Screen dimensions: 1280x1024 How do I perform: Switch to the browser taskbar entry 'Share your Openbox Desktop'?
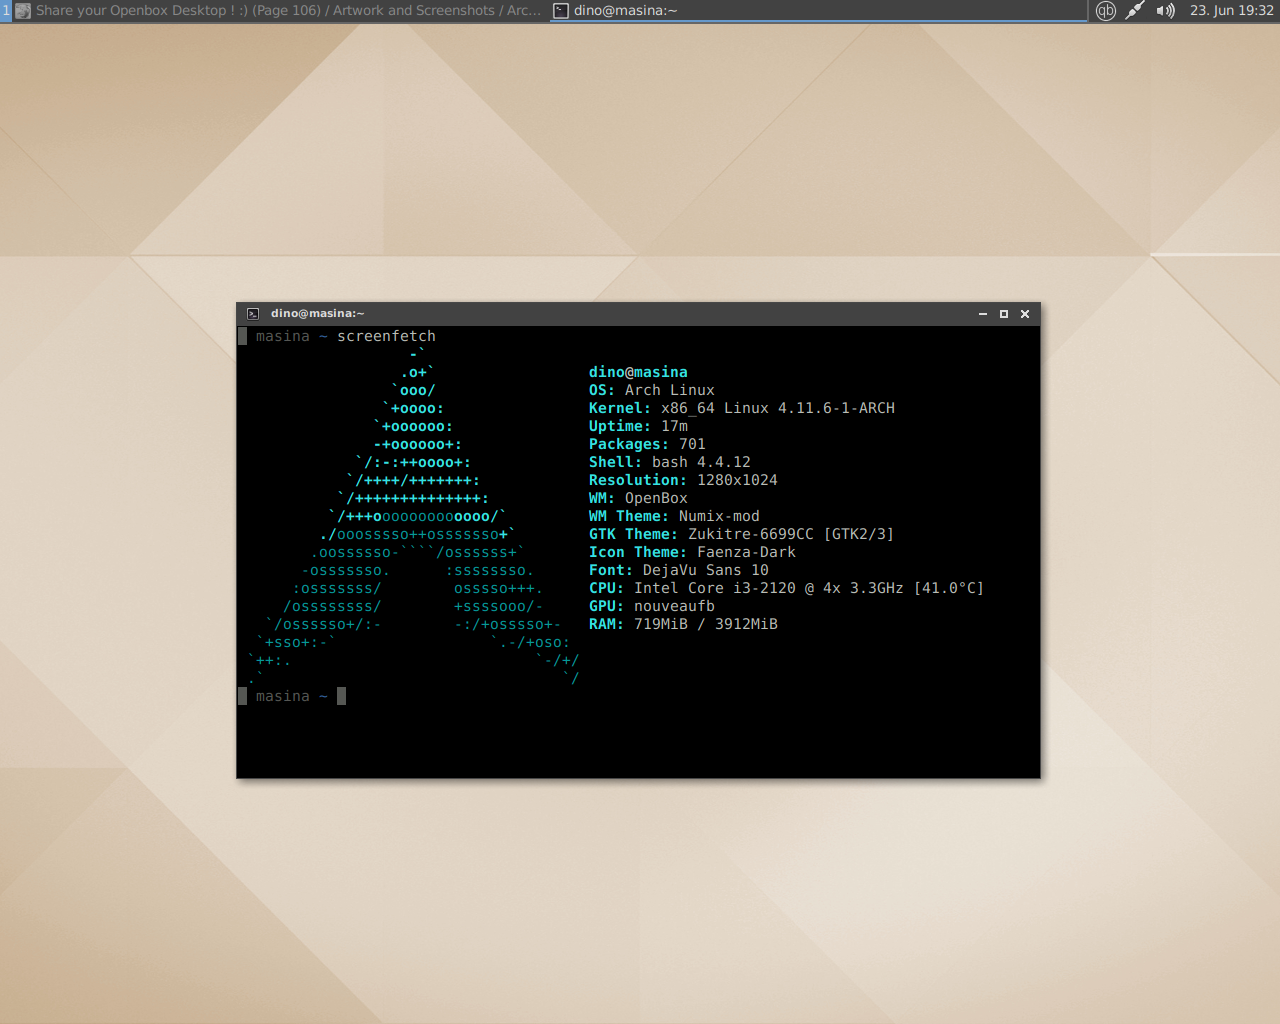[280, 11]
